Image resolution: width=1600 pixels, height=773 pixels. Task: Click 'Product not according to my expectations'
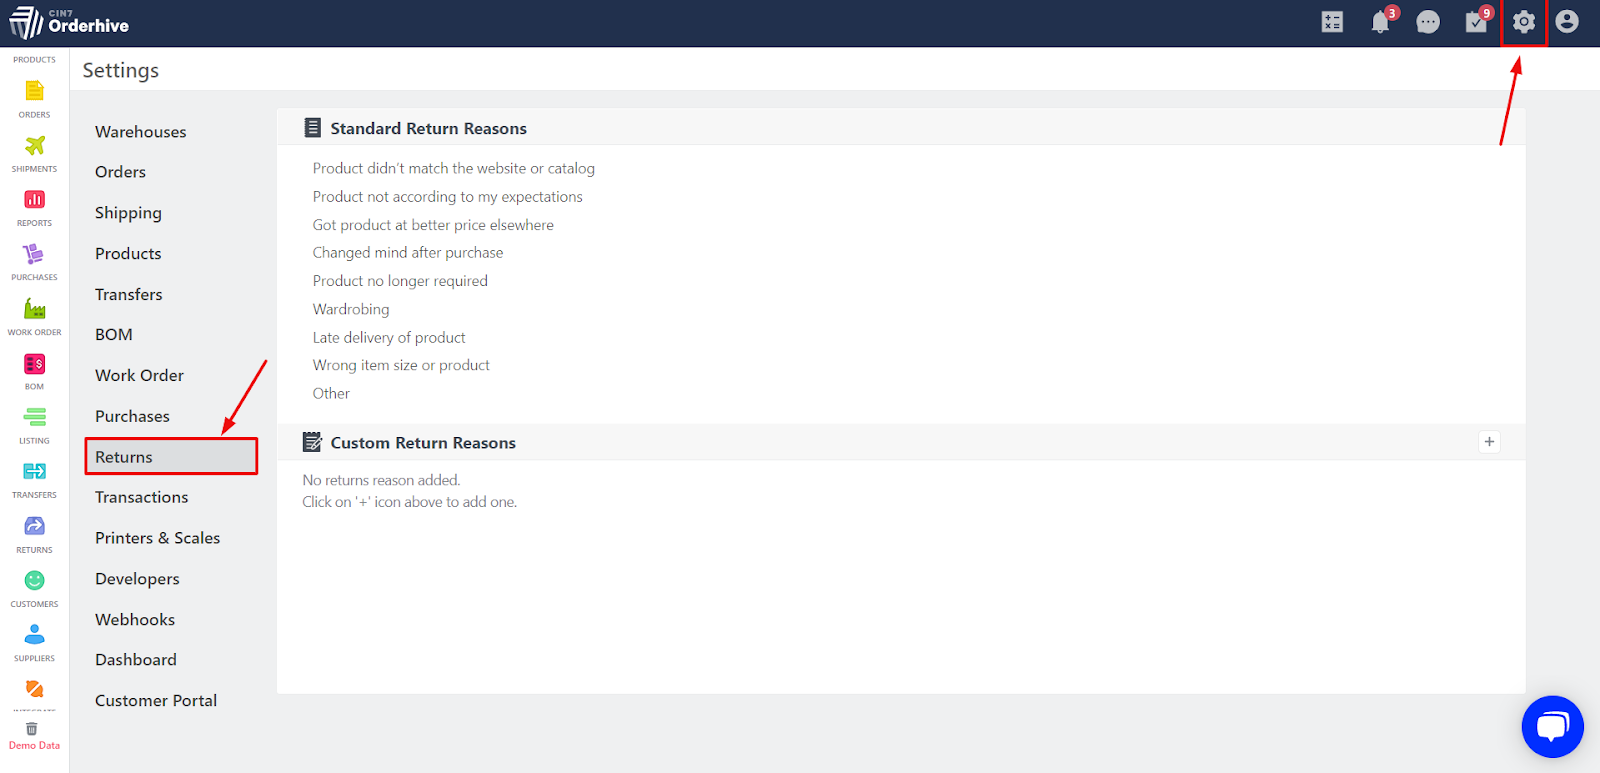(x=448, y=197)
